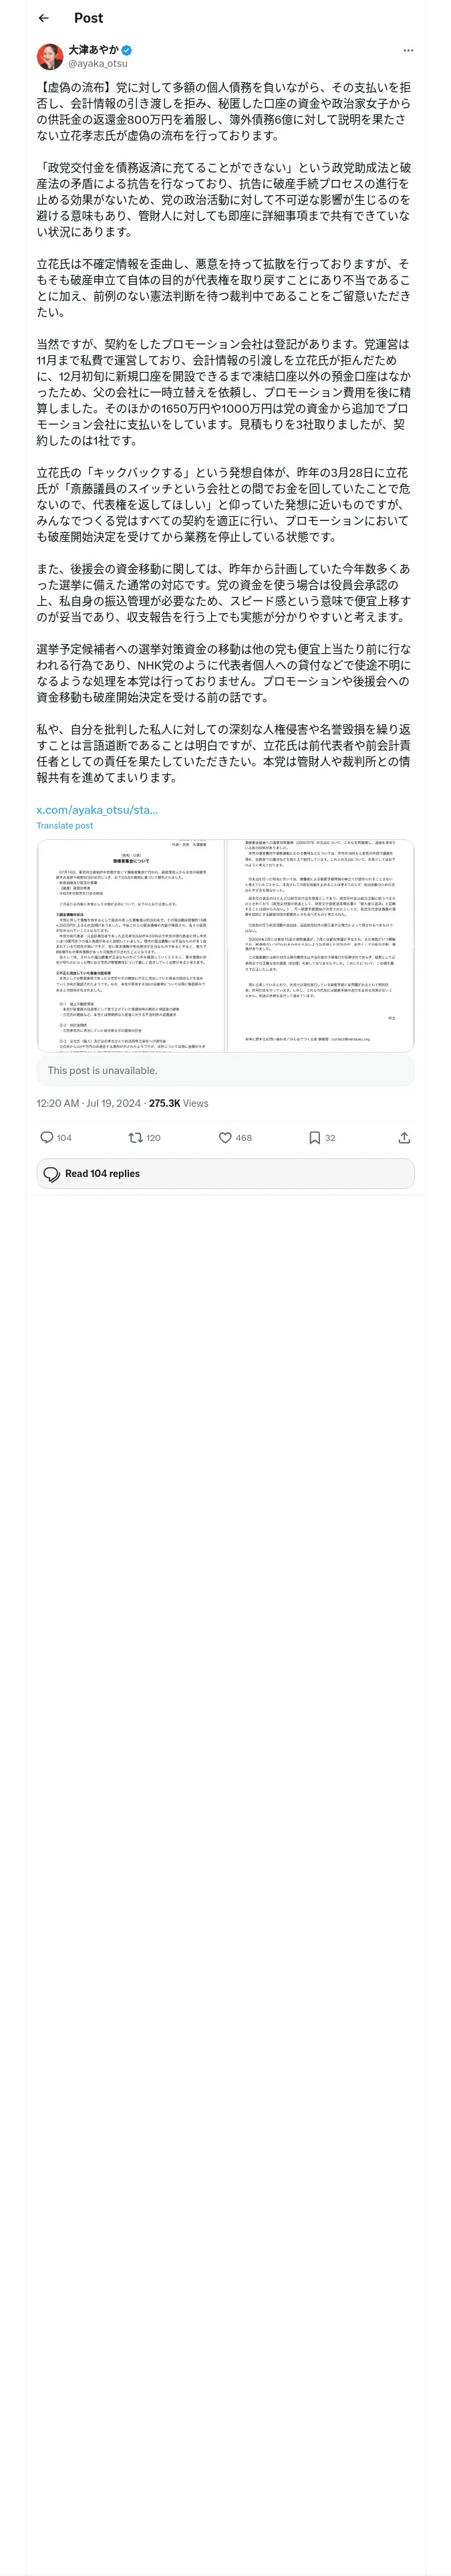Image resolution: width=451 pixels, height=2576 pixels.
Task: Click Translate post
Action: [x=65, y=826]
